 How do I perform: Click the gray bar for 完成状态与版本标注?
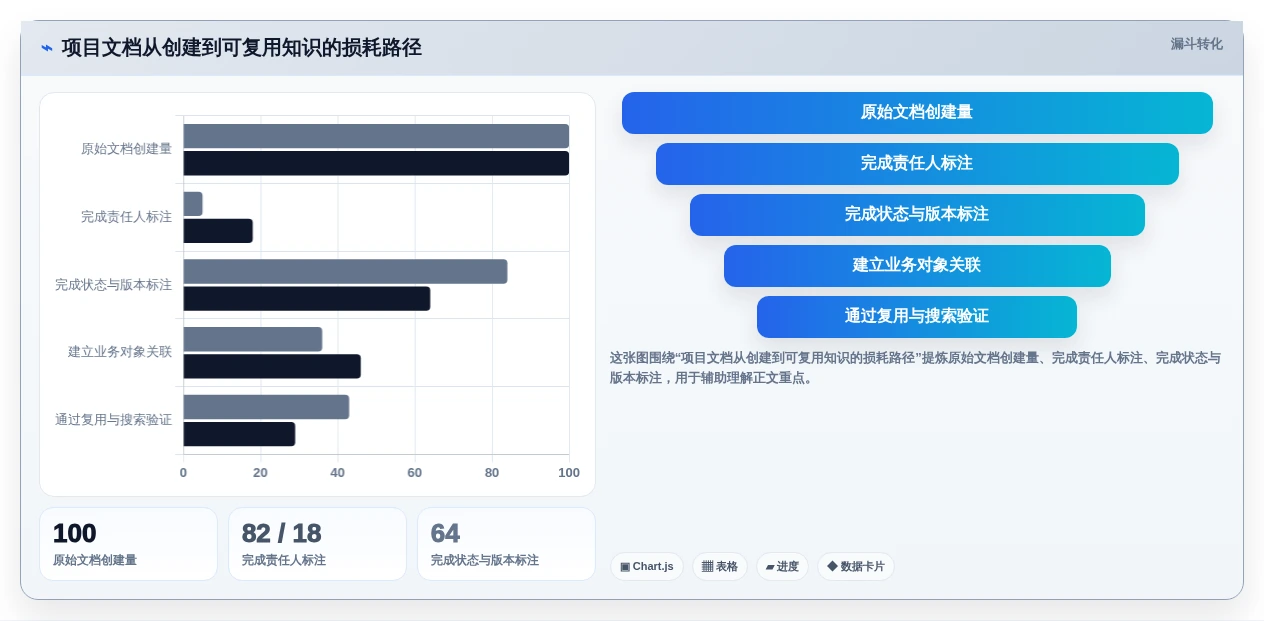point(345,272)
